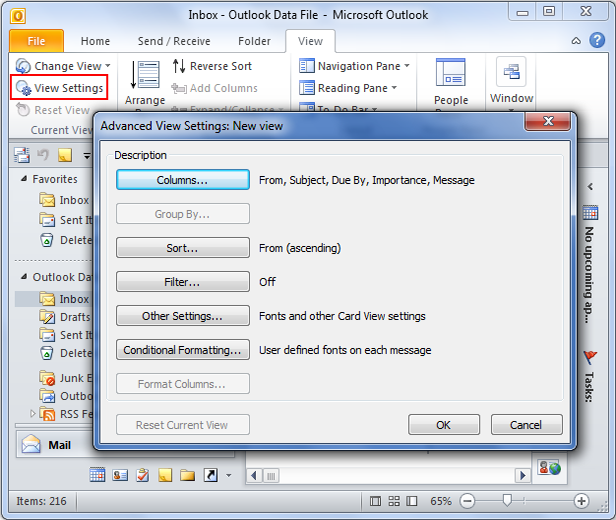Open Conditional Formatting options
Image resolution: width=616 pixels, height=520 pixels.
click(x=183, y=350)
